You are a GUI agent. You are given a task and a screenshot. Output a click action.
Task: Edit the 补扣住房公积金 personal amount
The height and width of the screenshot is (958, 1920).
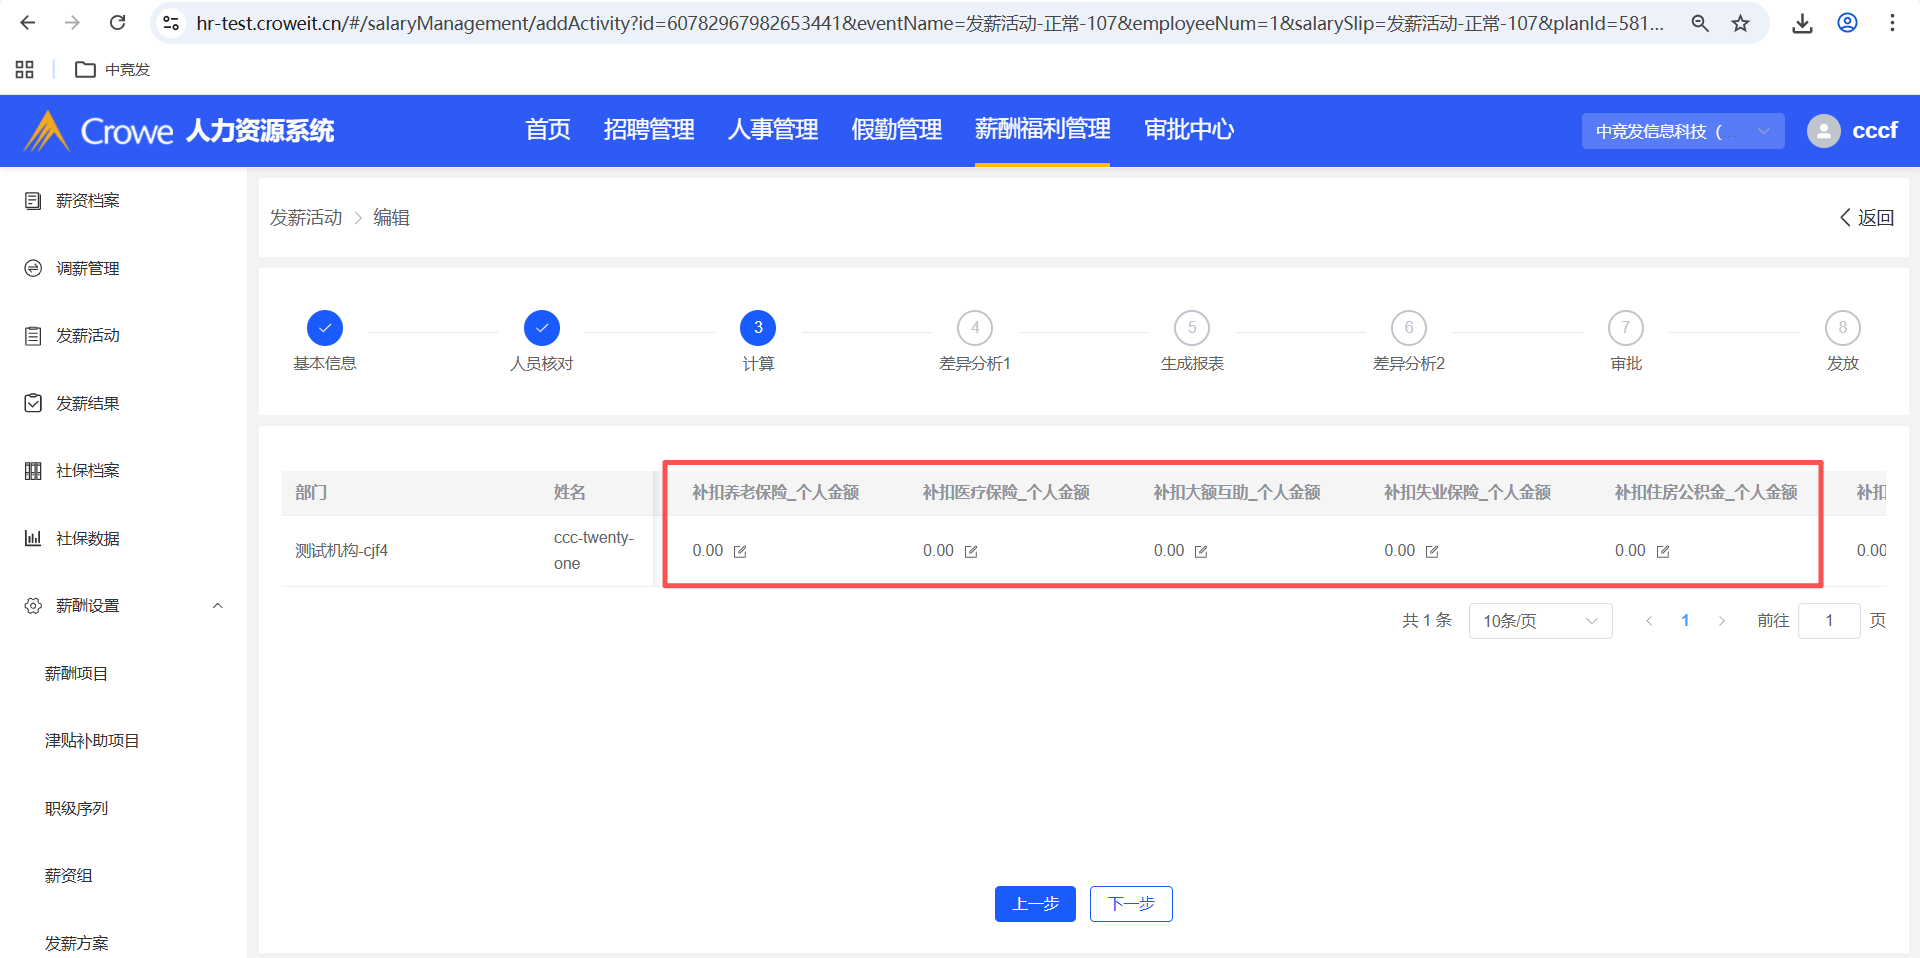(1663, 552)
